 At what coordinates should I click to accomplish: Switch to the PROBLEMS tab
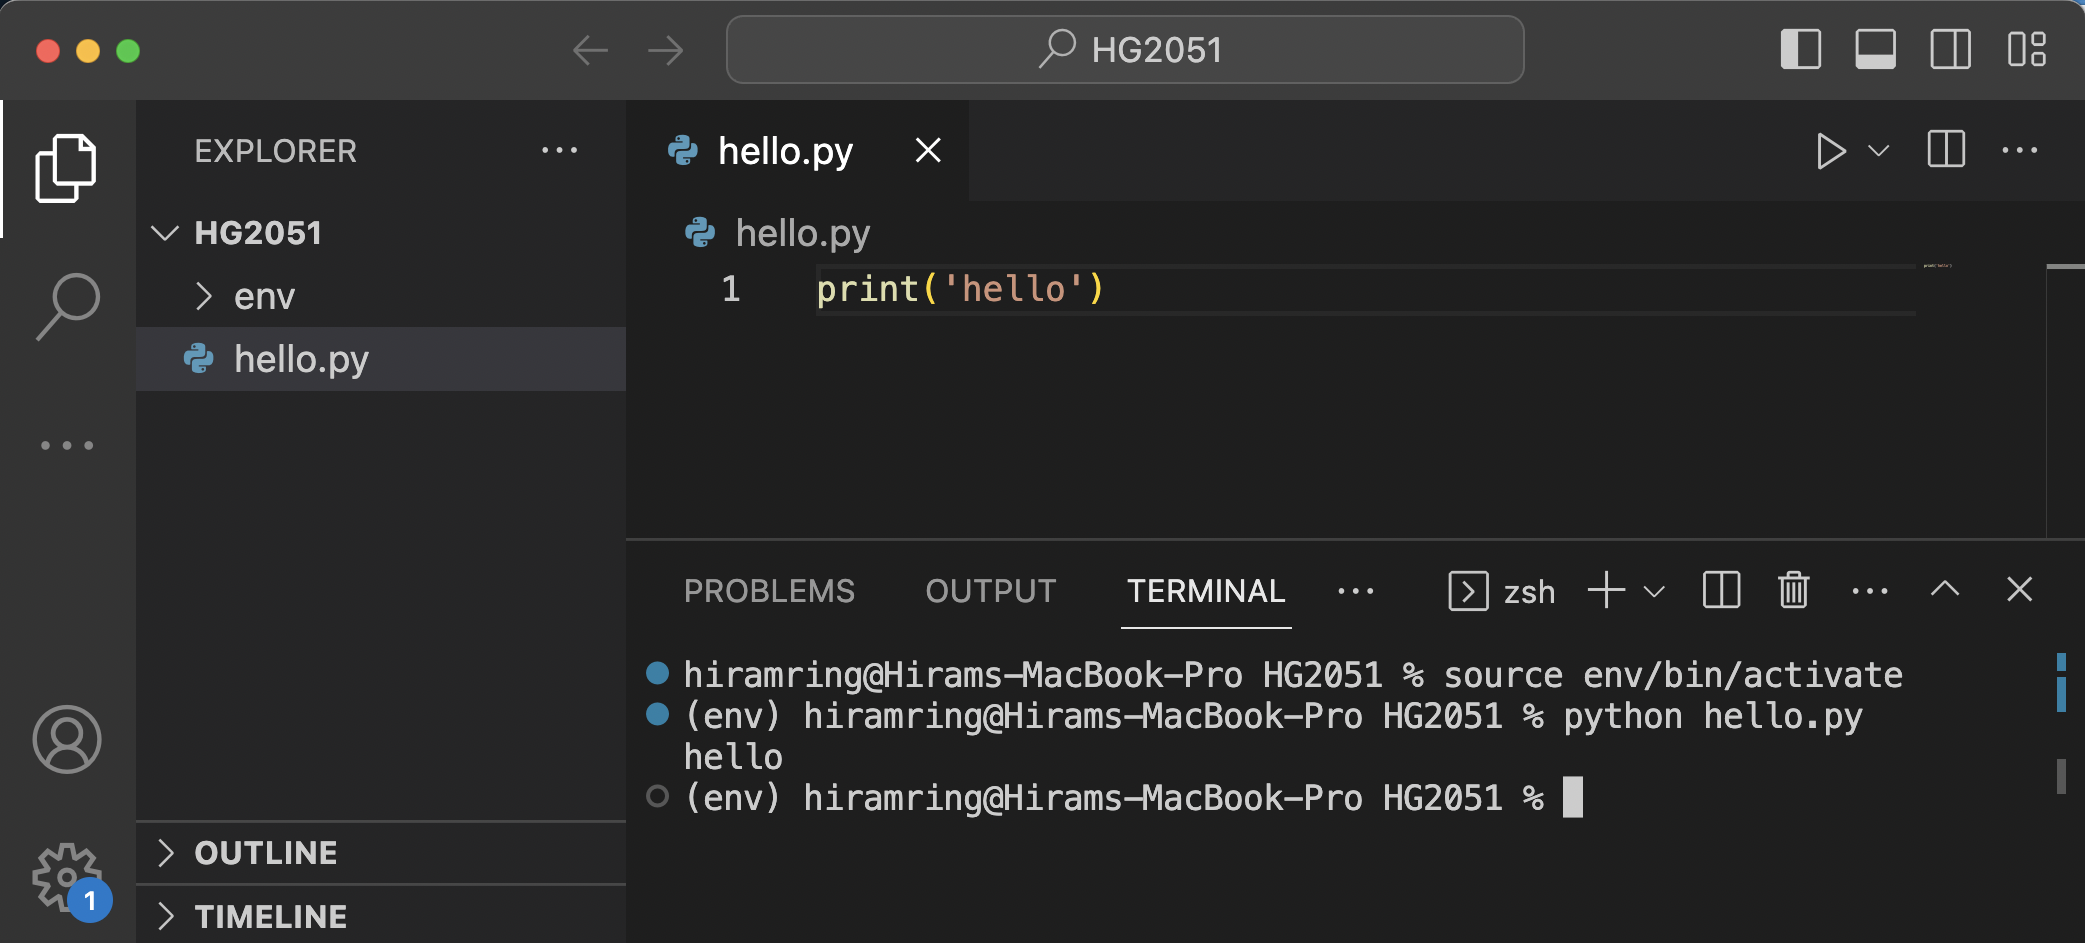[769, 590]
